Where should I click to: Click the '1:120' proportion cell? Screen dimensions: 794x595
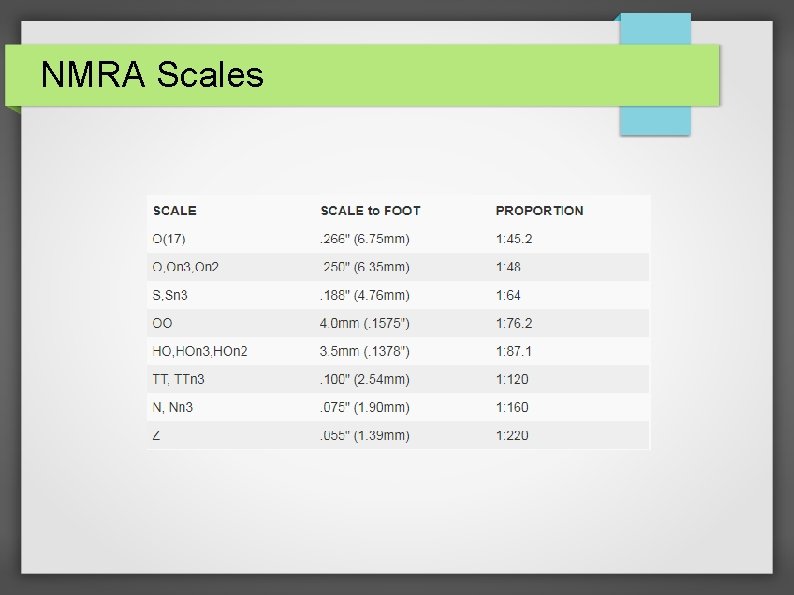point(512,379)
